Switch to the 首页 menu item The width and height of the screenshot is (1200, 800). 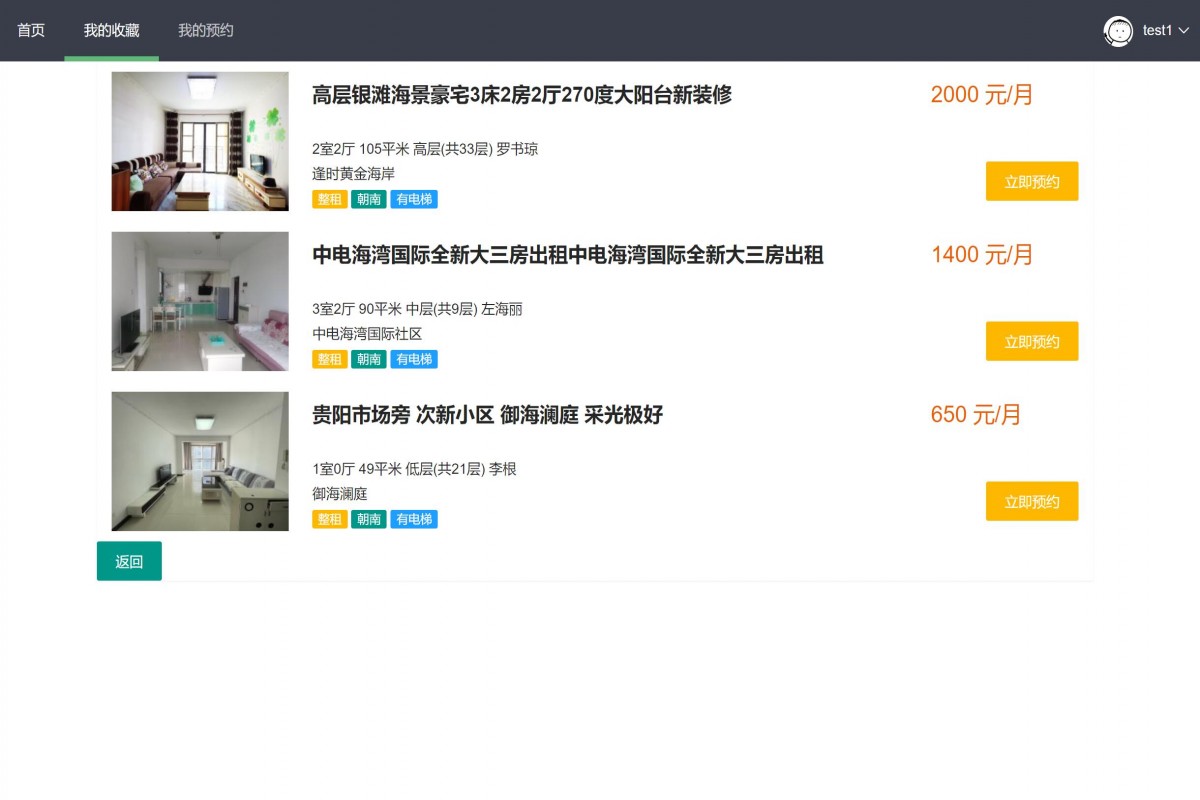tap(29, 31)
